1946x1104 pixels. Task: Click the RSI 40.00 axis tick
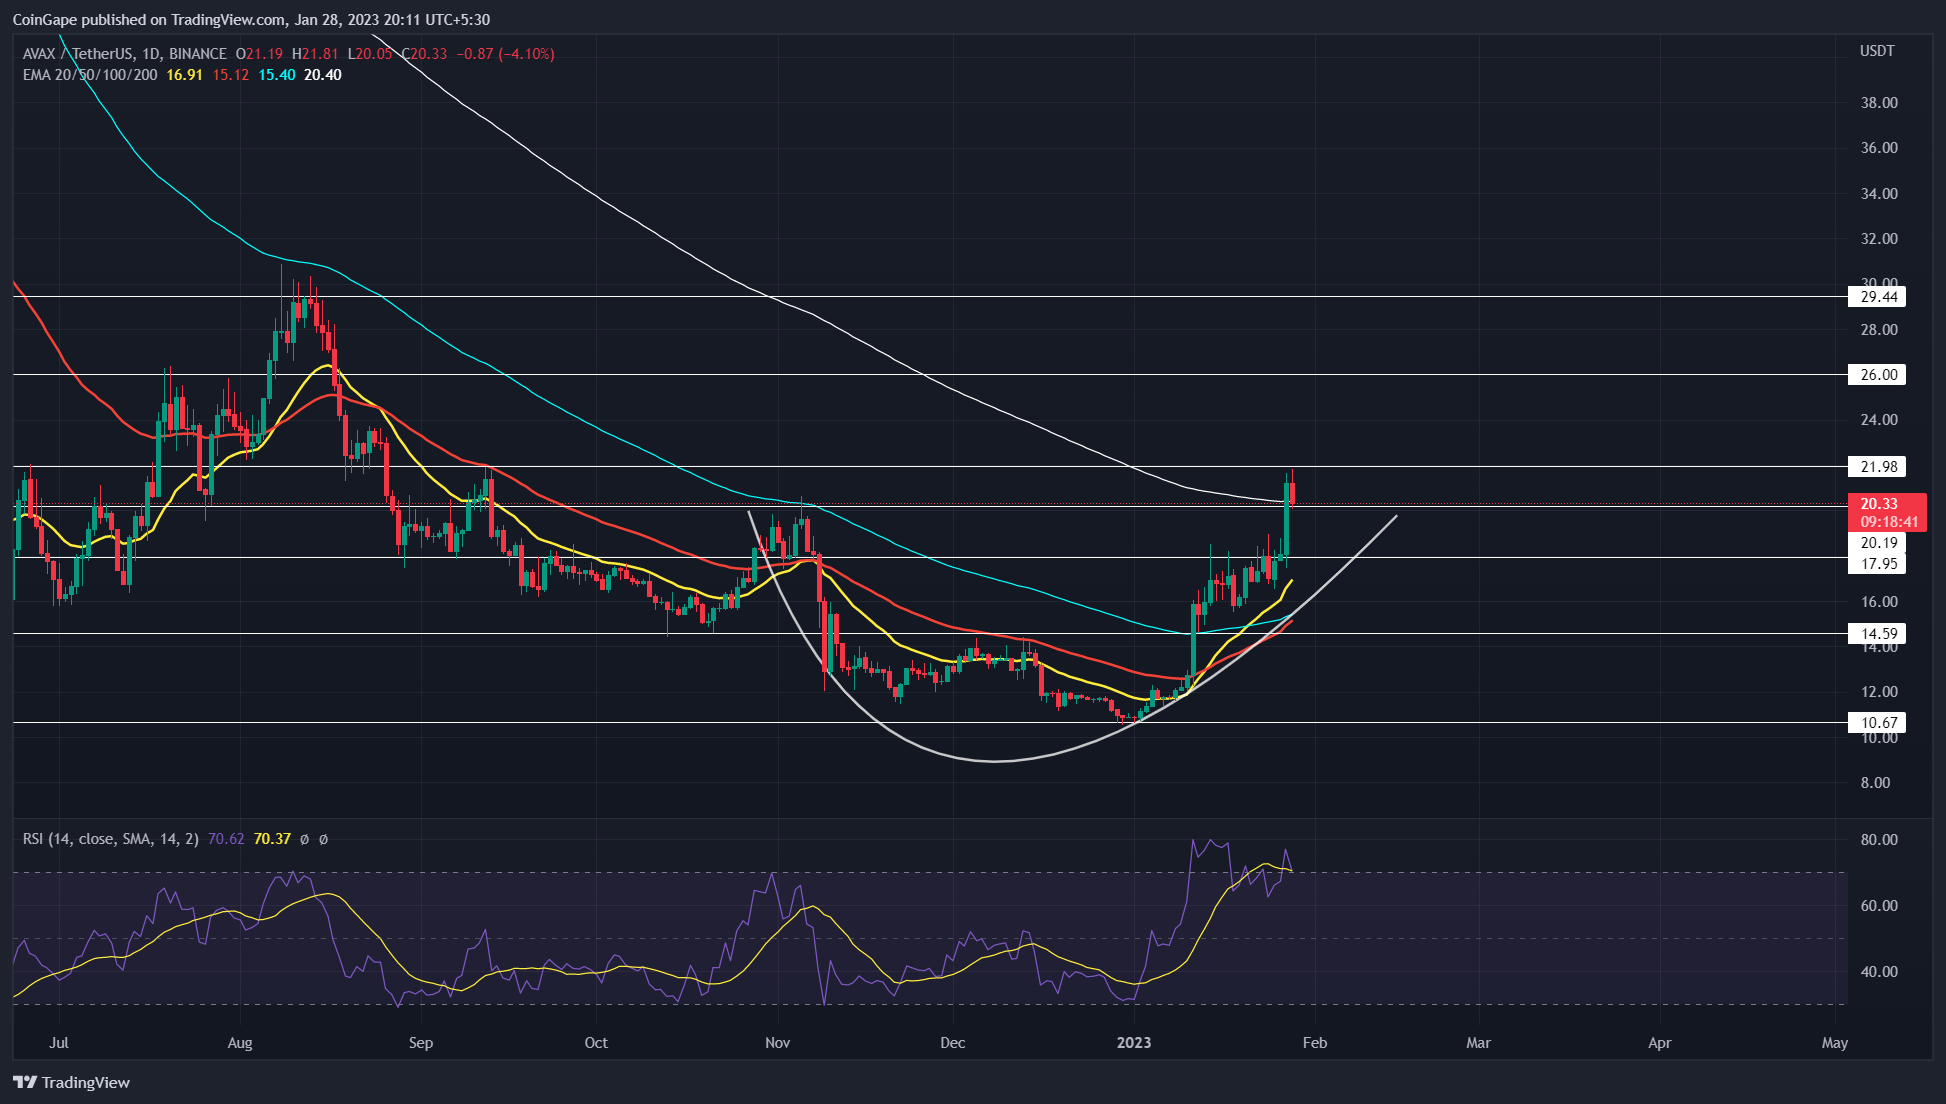click(1879, 972)
